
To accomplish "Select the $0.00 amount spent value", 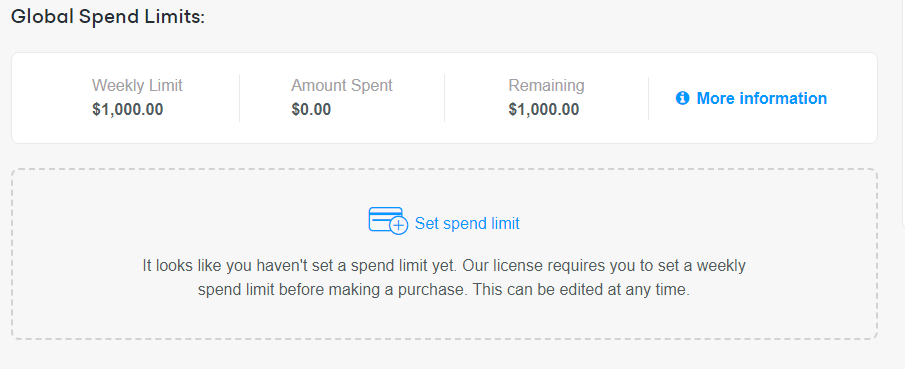I will (x=311, y=109).
